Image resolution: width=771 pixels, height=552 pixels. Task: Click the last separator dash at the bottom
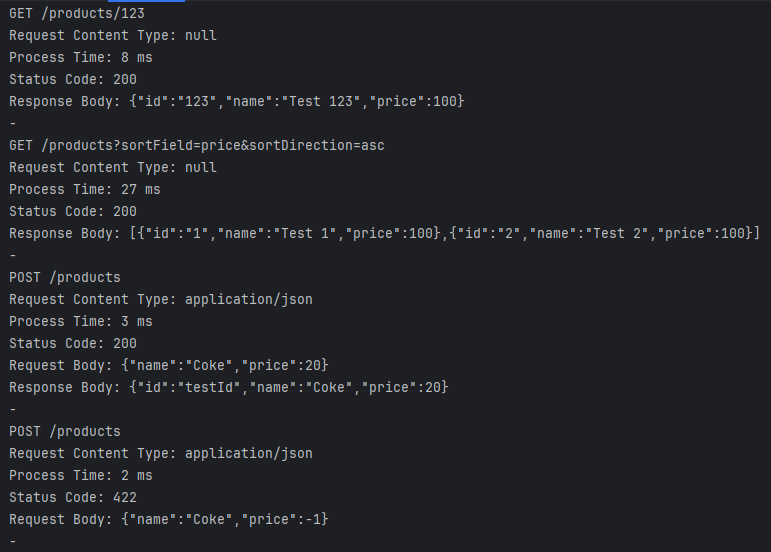(13, 542)
